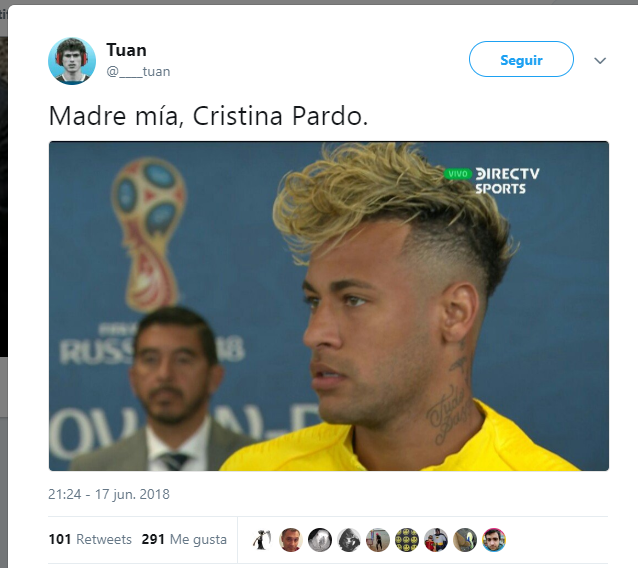Image resolution: width=638 pixels, height=568 pixels.
Task: Open the fifth liker's avatar showing a standing person
Action: pyautogui.click(x=378, y=540)
